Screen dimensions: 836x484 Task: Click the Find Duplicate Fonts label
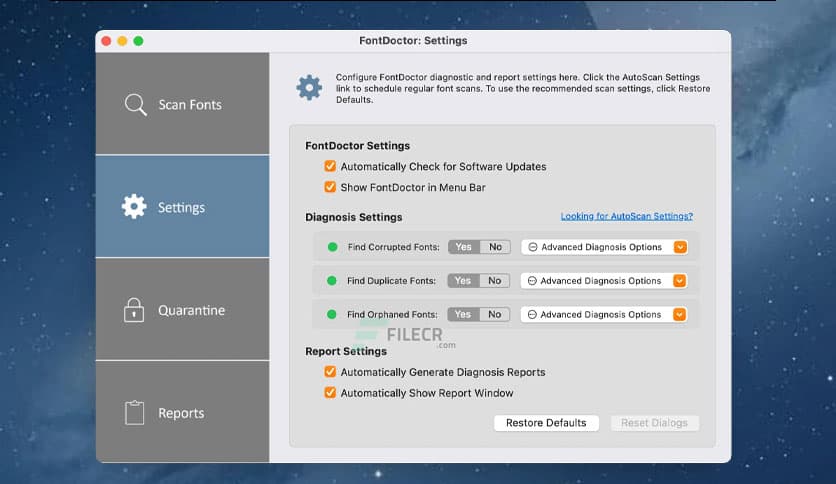(391, 280)
